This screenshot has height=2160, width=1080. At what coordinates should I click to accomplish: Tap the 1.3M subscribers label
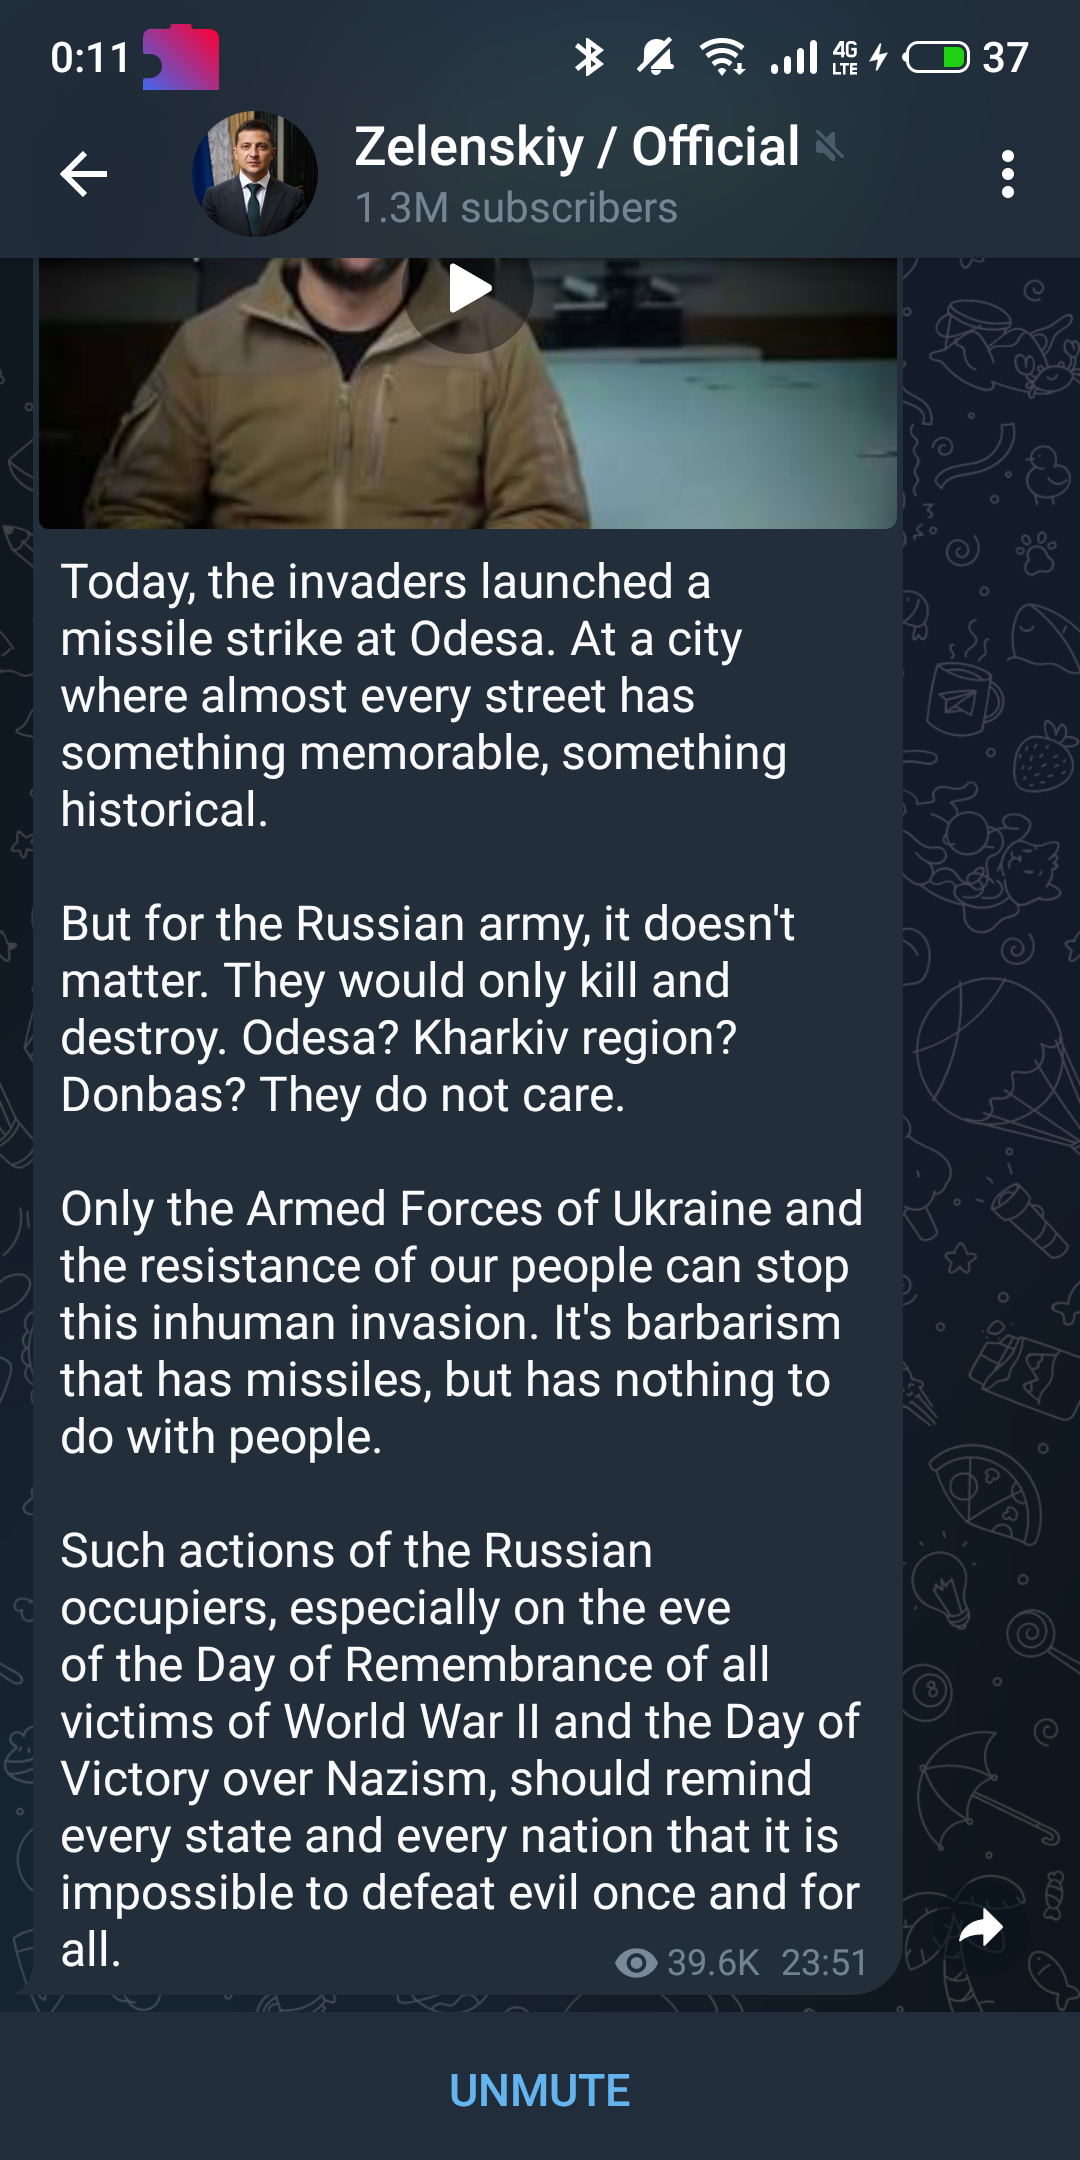516,208
